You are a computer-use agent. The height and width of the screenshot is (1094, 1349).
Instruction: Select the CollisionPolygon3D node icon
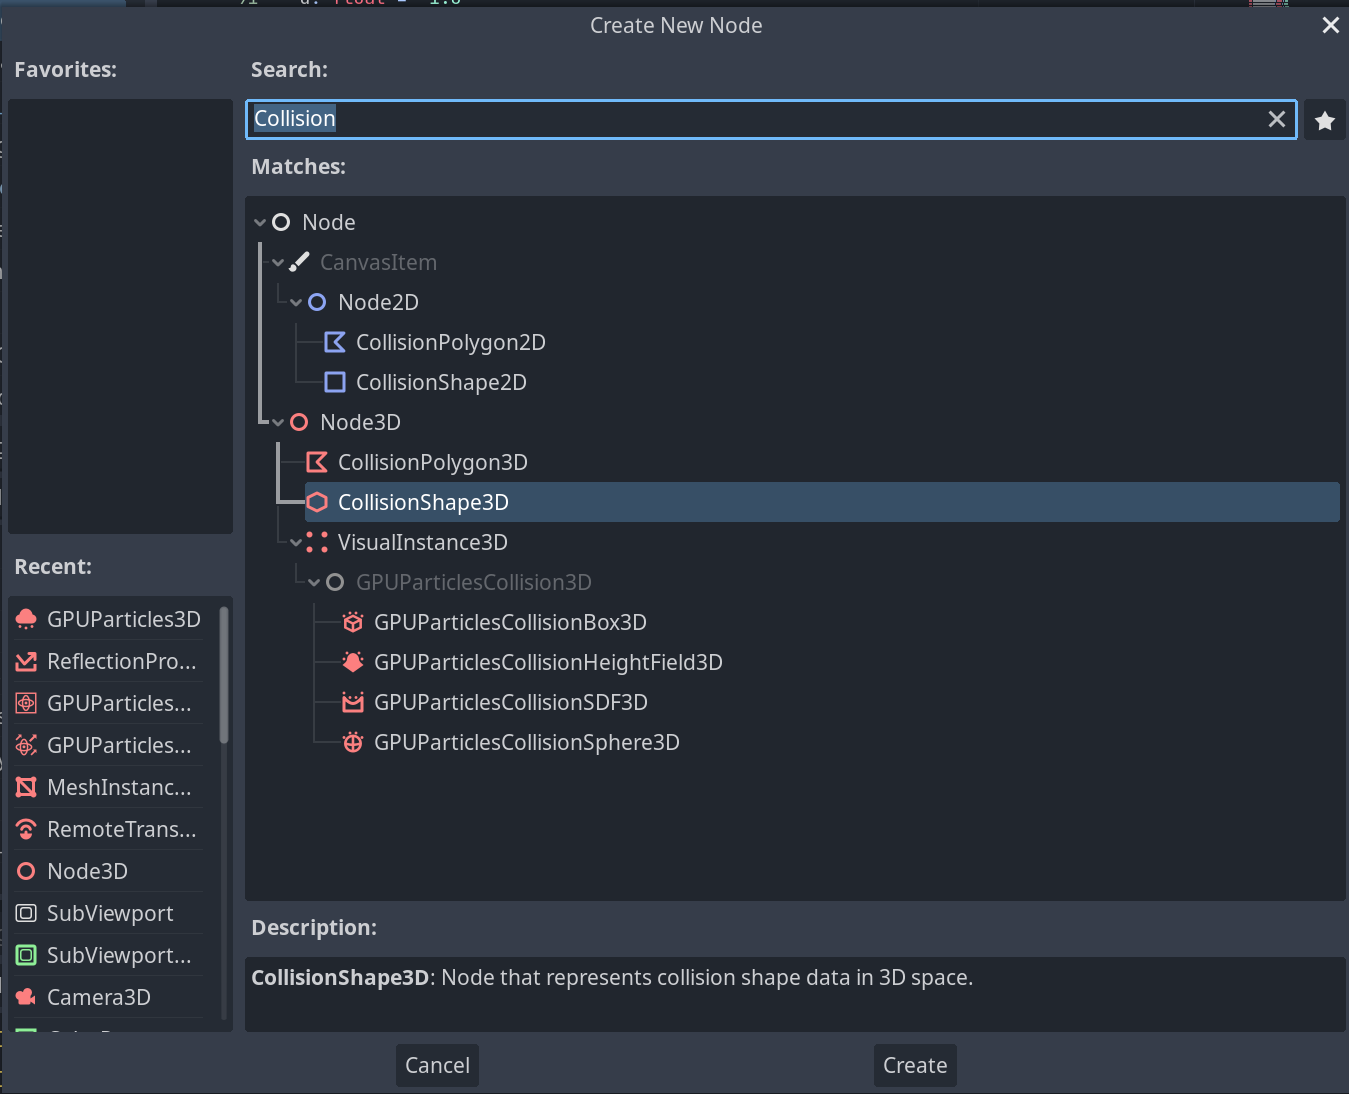(317, 462)
